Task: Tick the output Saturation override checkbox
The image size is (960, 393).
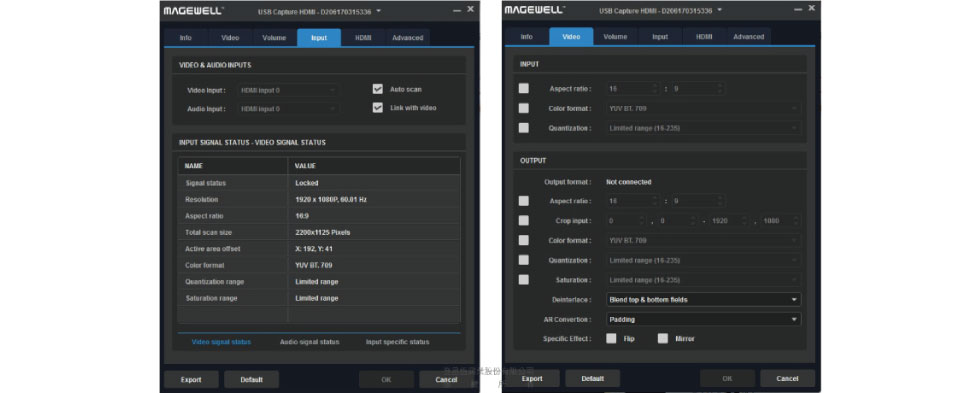Action: (x=523, y=280)
